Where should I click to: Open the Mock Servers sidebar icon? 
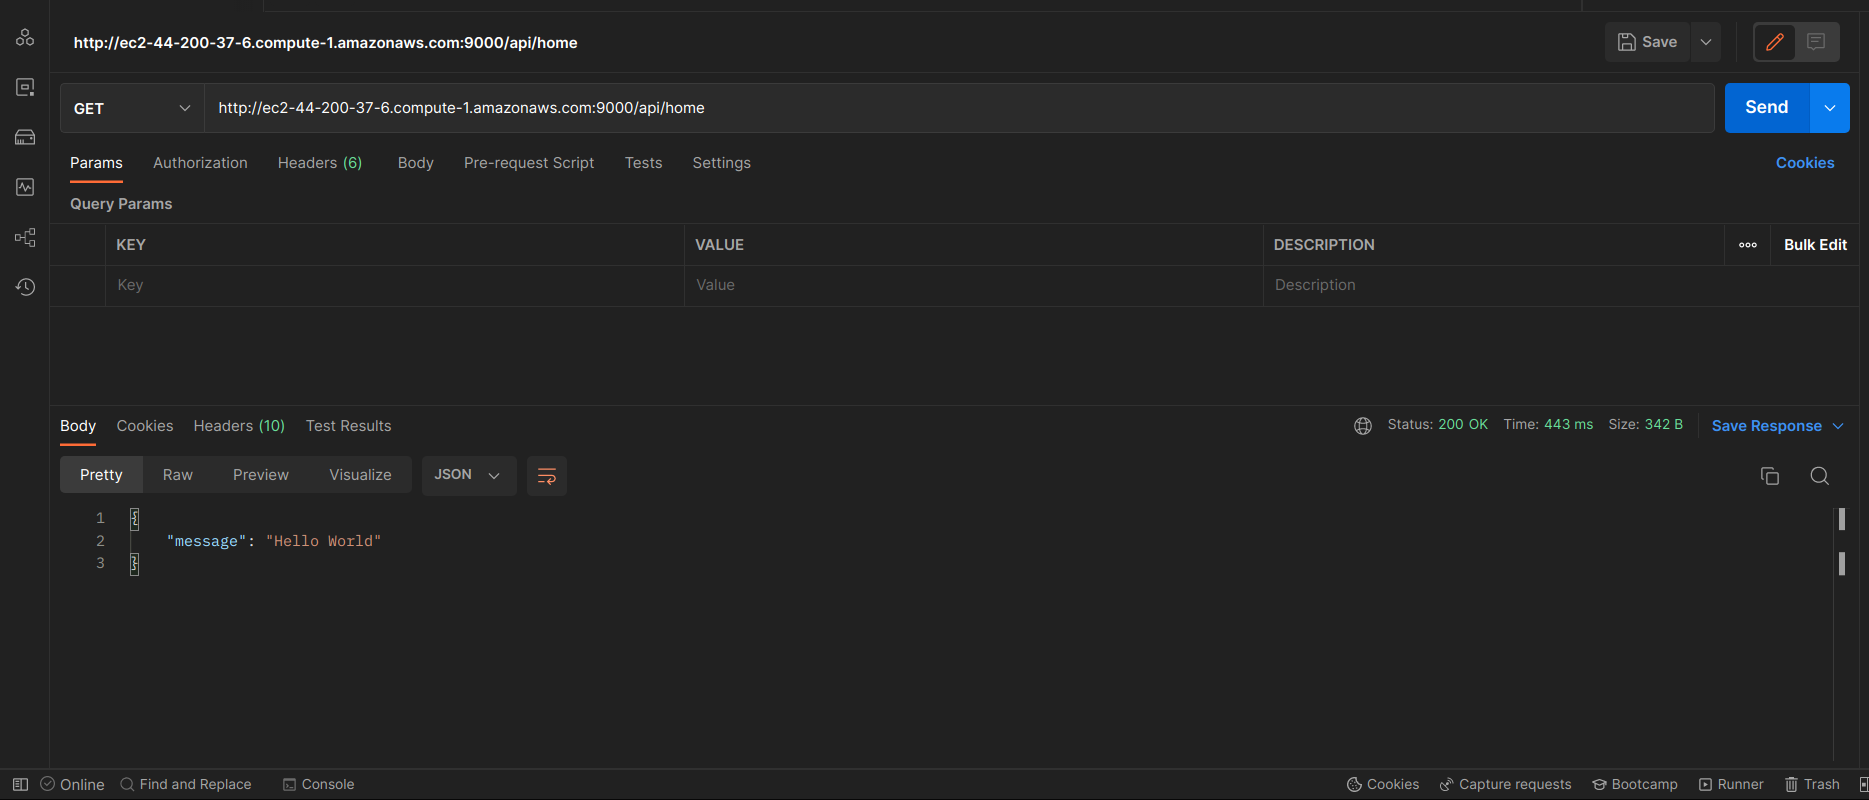(25, 137)
